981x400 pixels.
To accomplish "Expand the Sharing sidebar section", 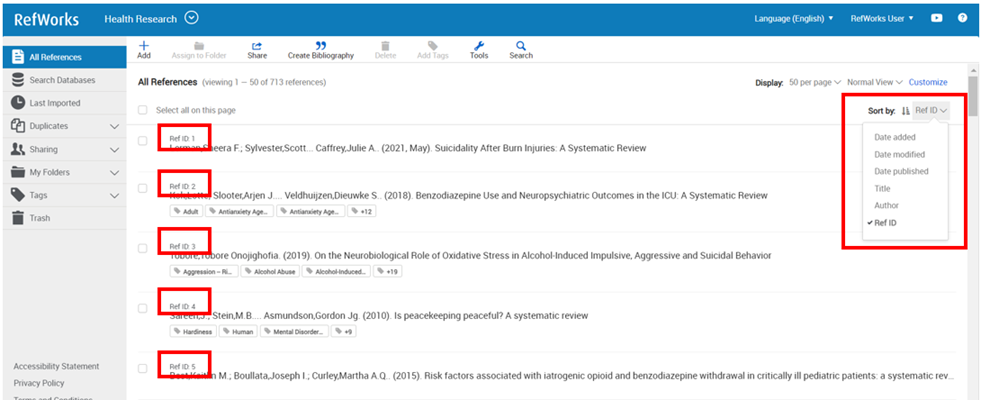I will point(114,149).
